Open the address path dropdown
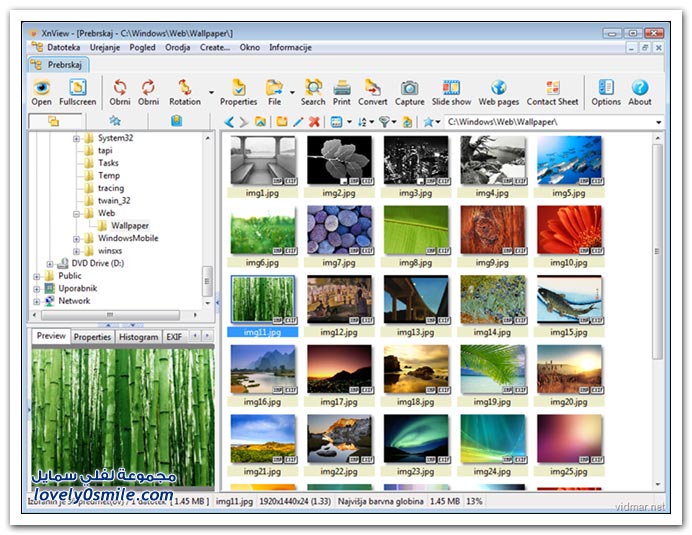This screenshot has width=692, height=535. tap(658, 122)
